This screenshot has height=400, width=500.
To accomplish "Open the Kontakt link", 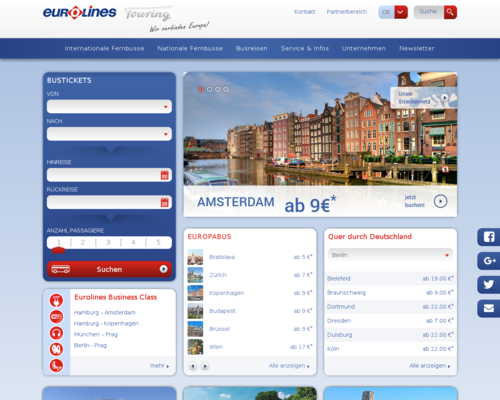I will [x=305, y=12].
